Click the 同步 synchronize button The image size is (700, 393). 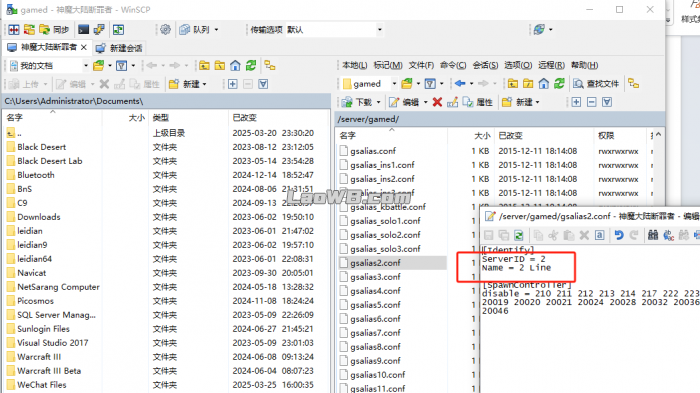[x=54, y=30]
